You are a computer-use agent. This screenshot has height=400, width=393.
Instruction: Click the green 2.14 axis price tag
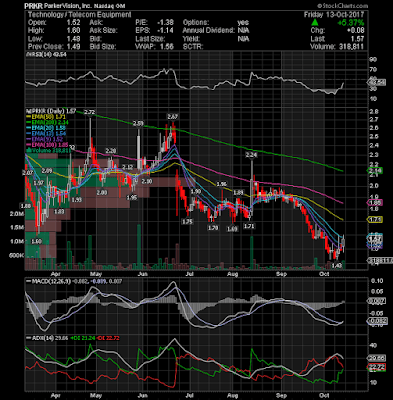[375, 171]
